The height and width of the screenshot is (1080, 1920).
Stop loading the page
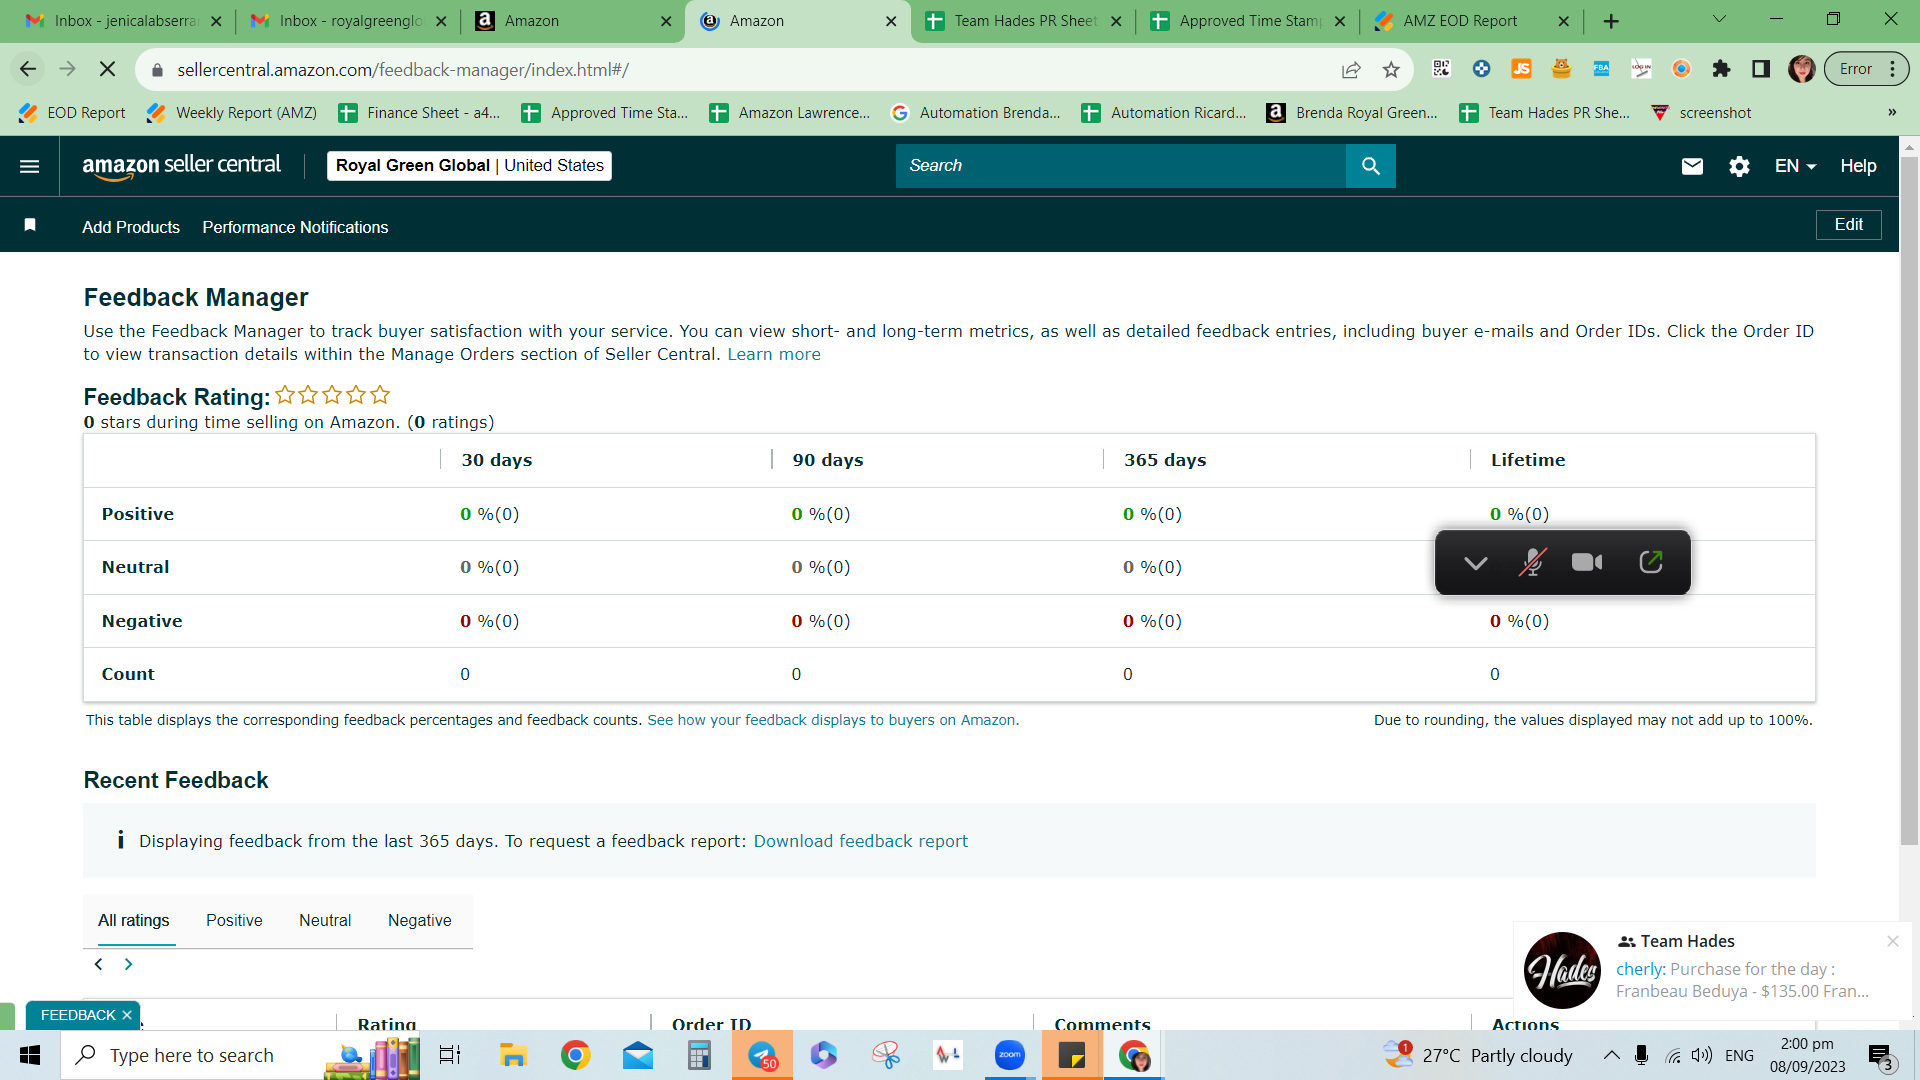coord(108,69)
